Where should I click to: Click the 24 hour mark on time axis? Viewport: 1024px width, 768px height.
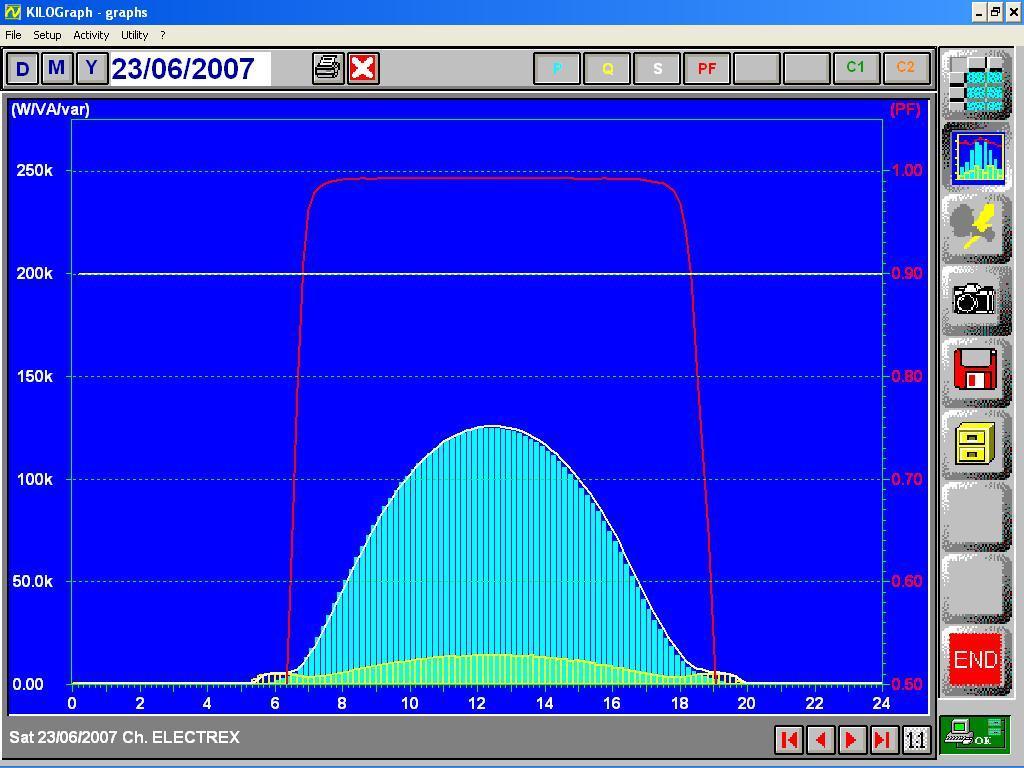881,703
